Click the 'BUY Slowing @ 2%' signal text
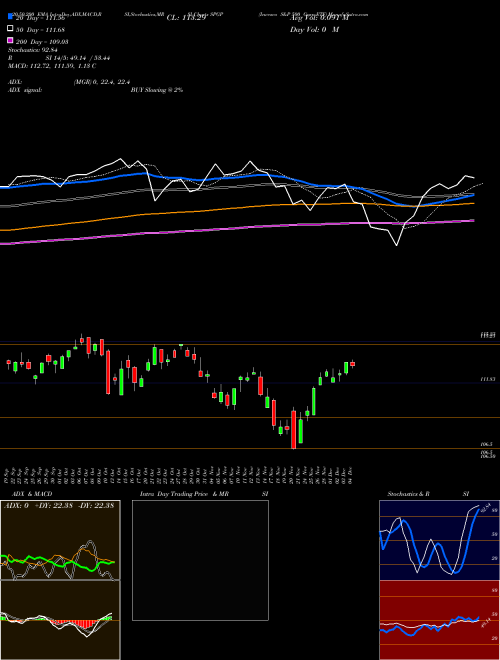Image resolution: width=500 pixels, height=660 pixels. point(157,90)
